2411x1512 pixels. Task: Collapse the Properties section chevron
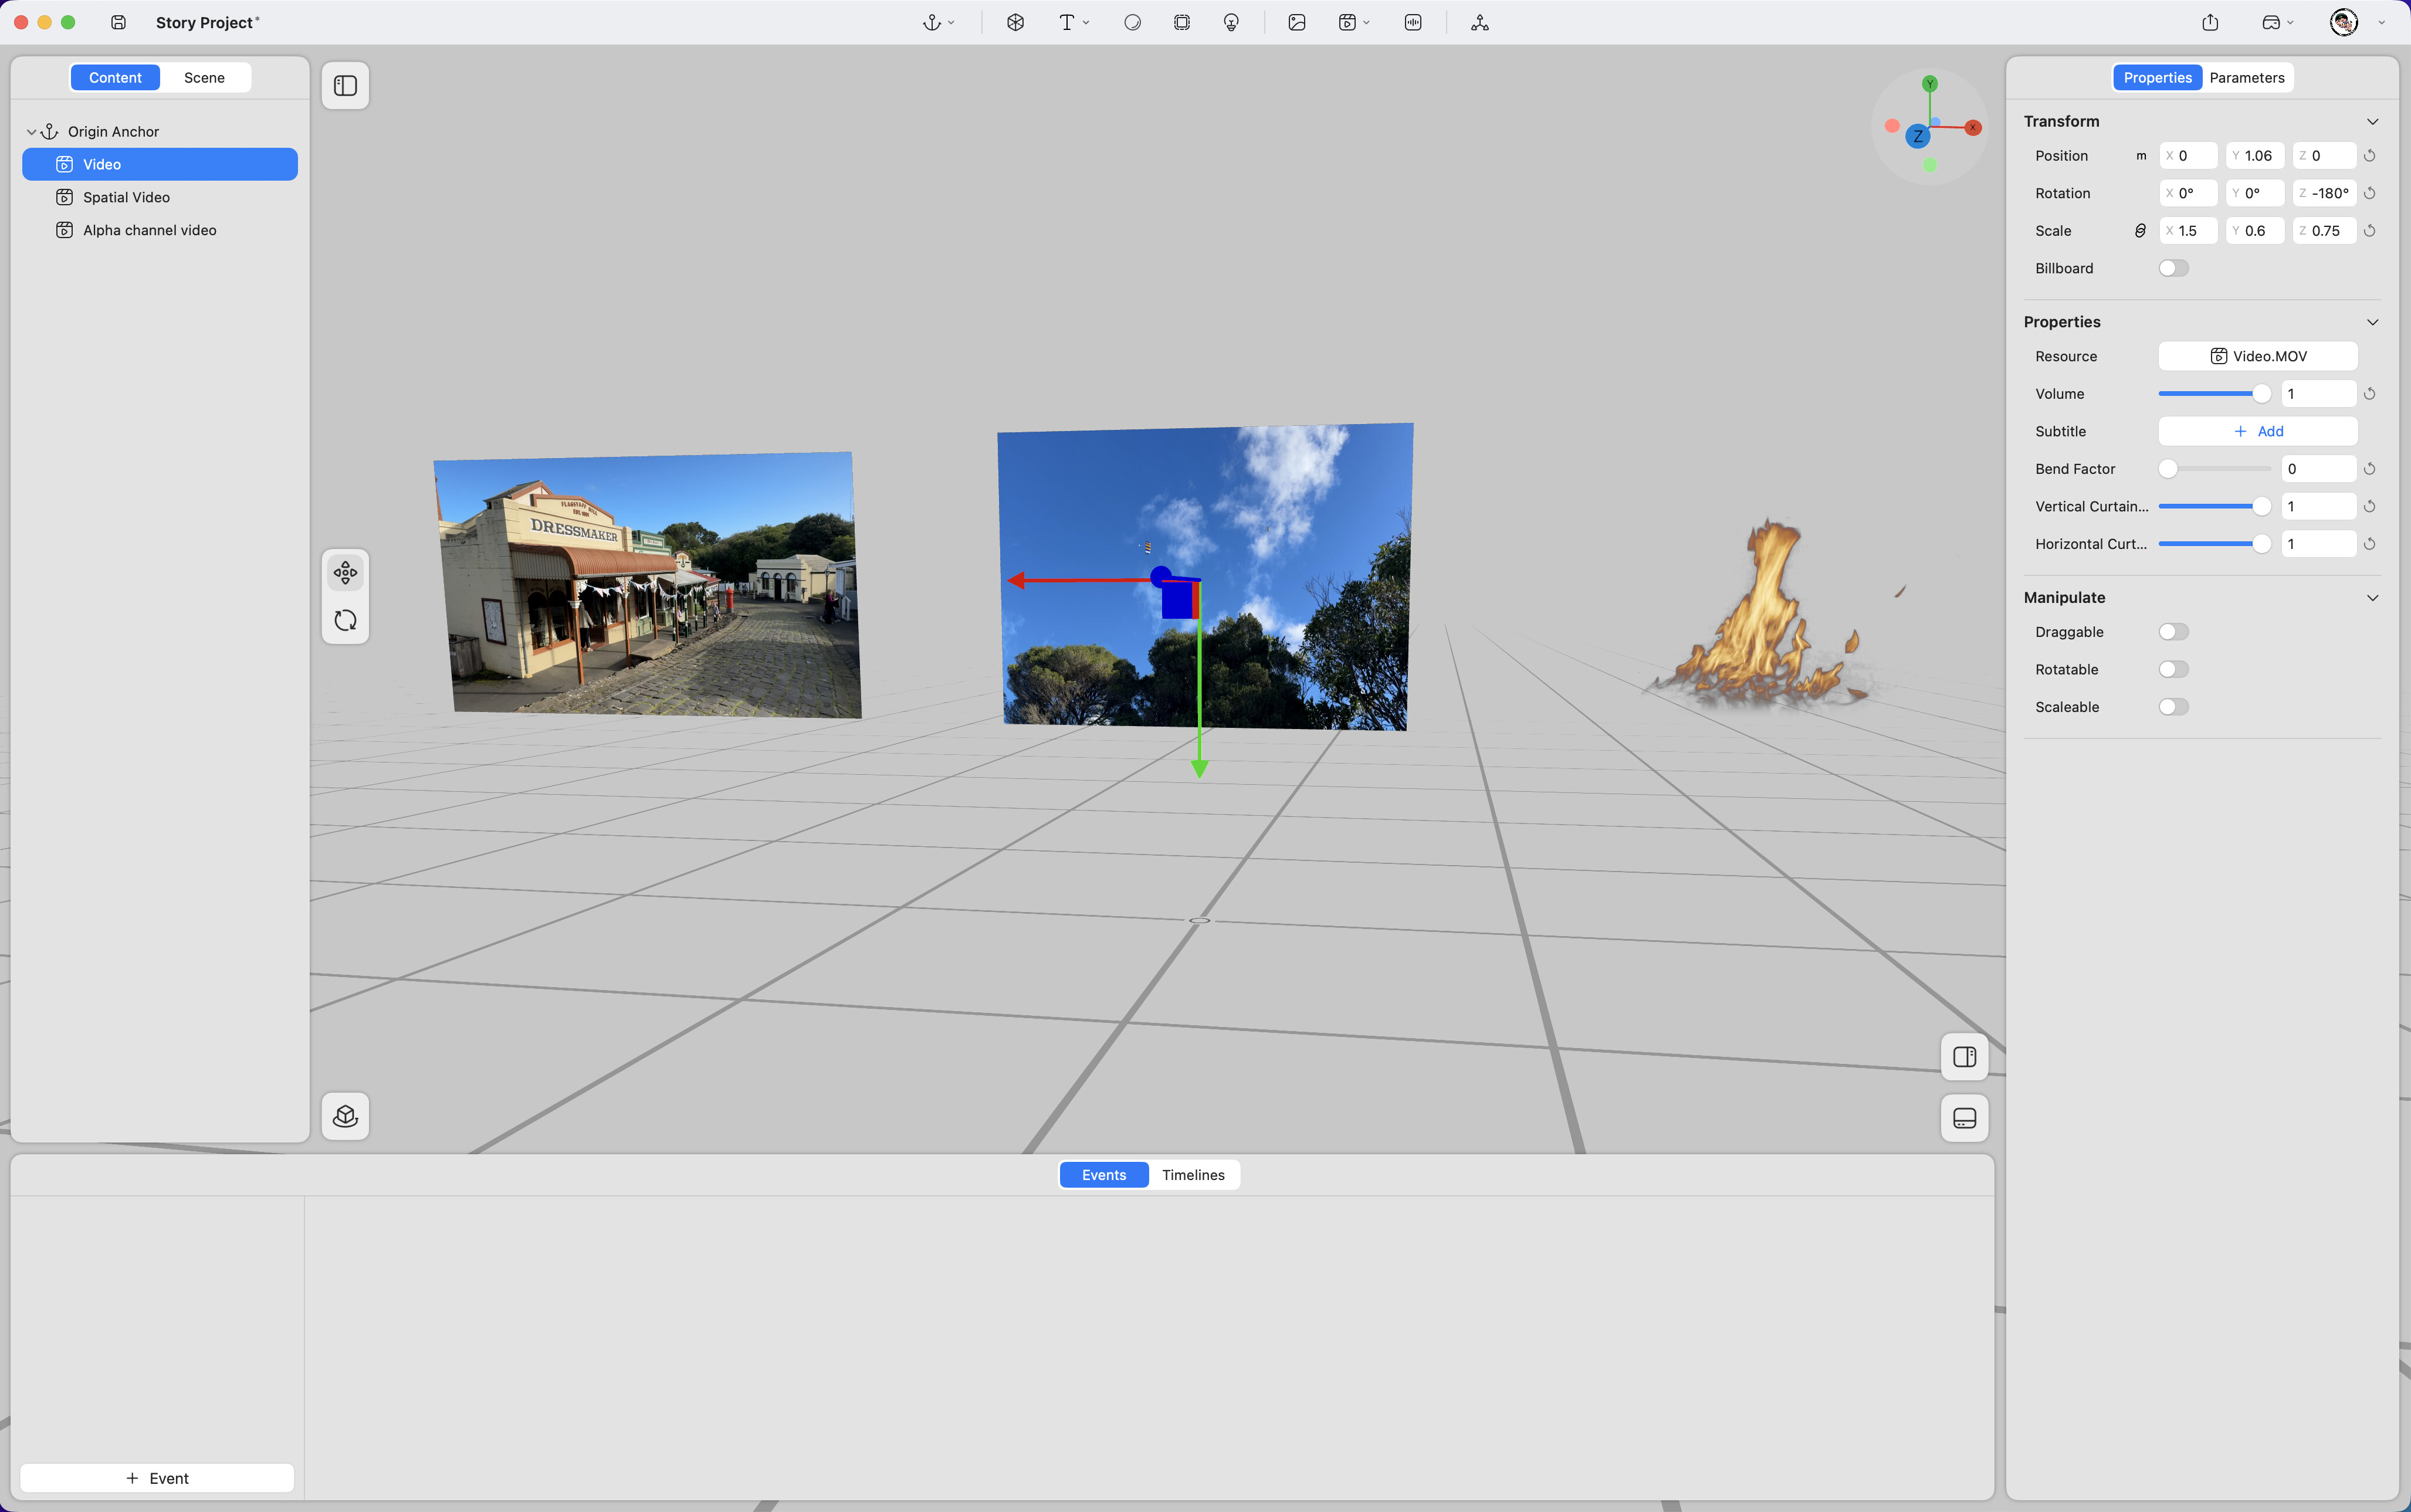2372,322
